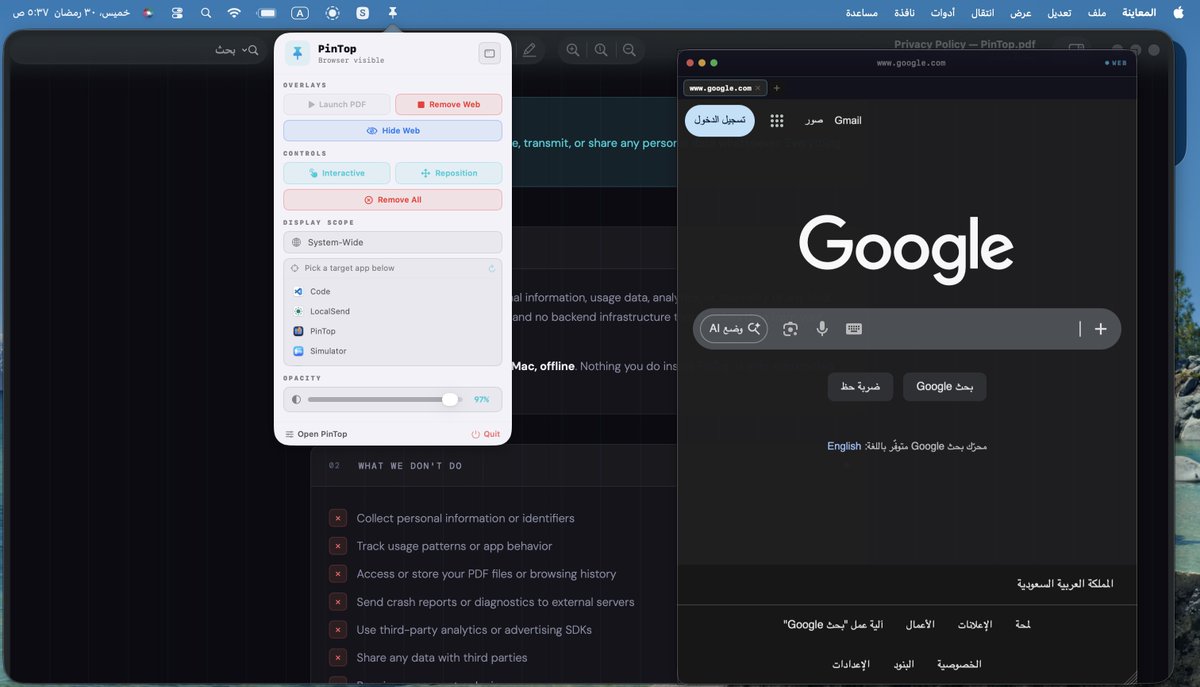Open the انتقال menu
This screenshot has width=1200, height=687.
point(982,13)
